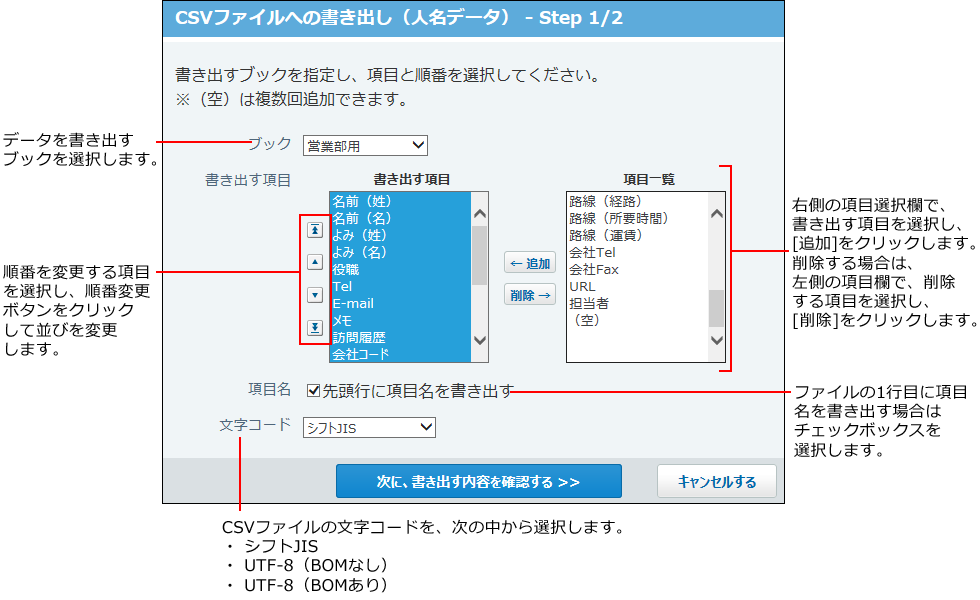This screenshot has width=980, height=600.
Task: Select 名前（姓） in export items list
Action: (400, 201)
